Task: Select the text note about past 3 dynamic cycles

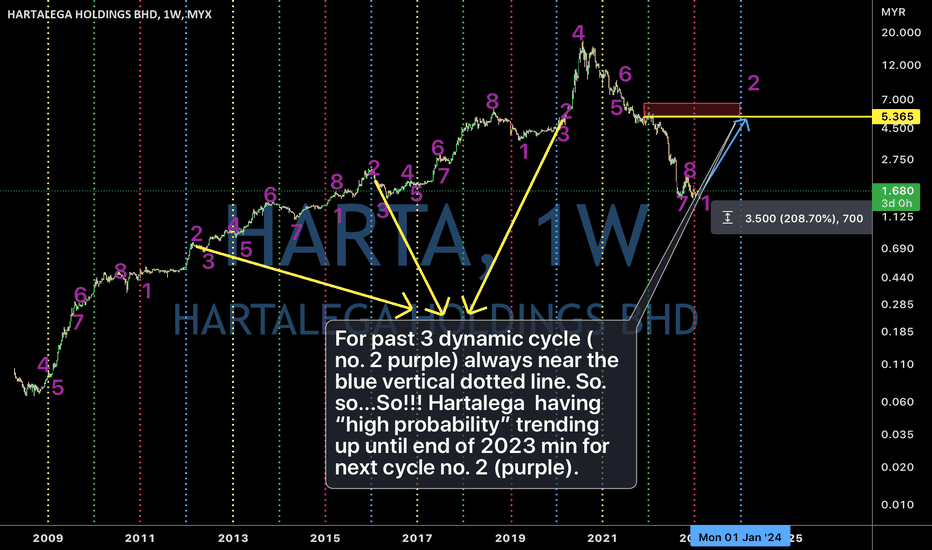Action: point(481,404)
